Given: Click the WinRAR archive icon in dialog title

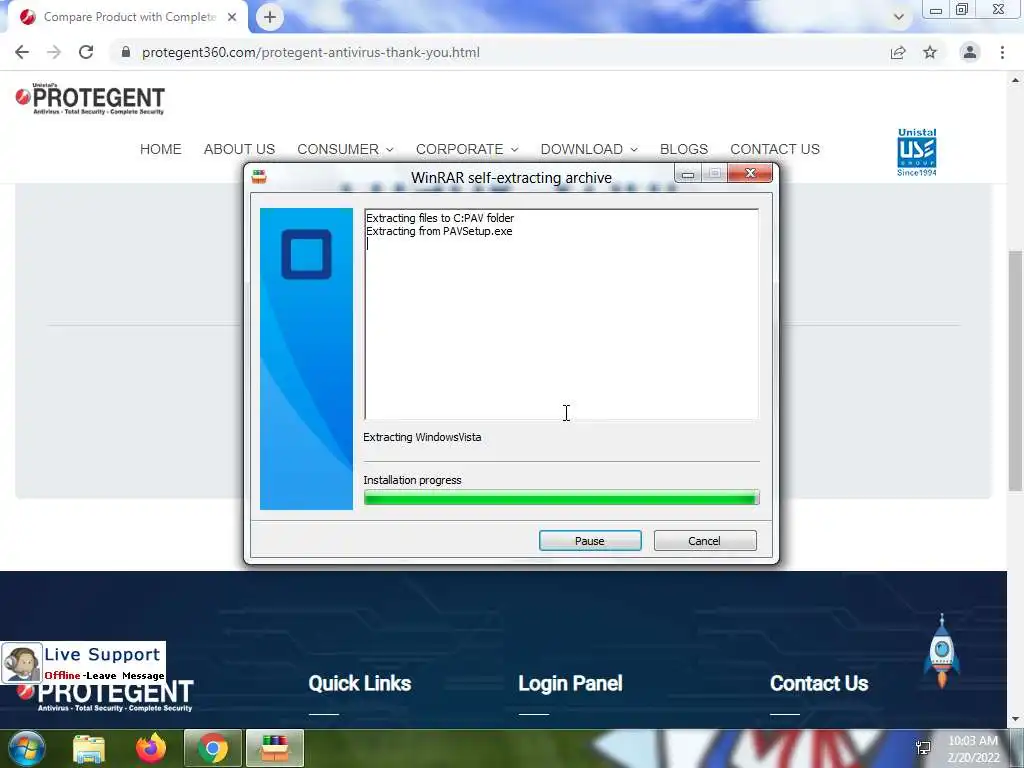Looking at the screenshot, I should point(259,177).
